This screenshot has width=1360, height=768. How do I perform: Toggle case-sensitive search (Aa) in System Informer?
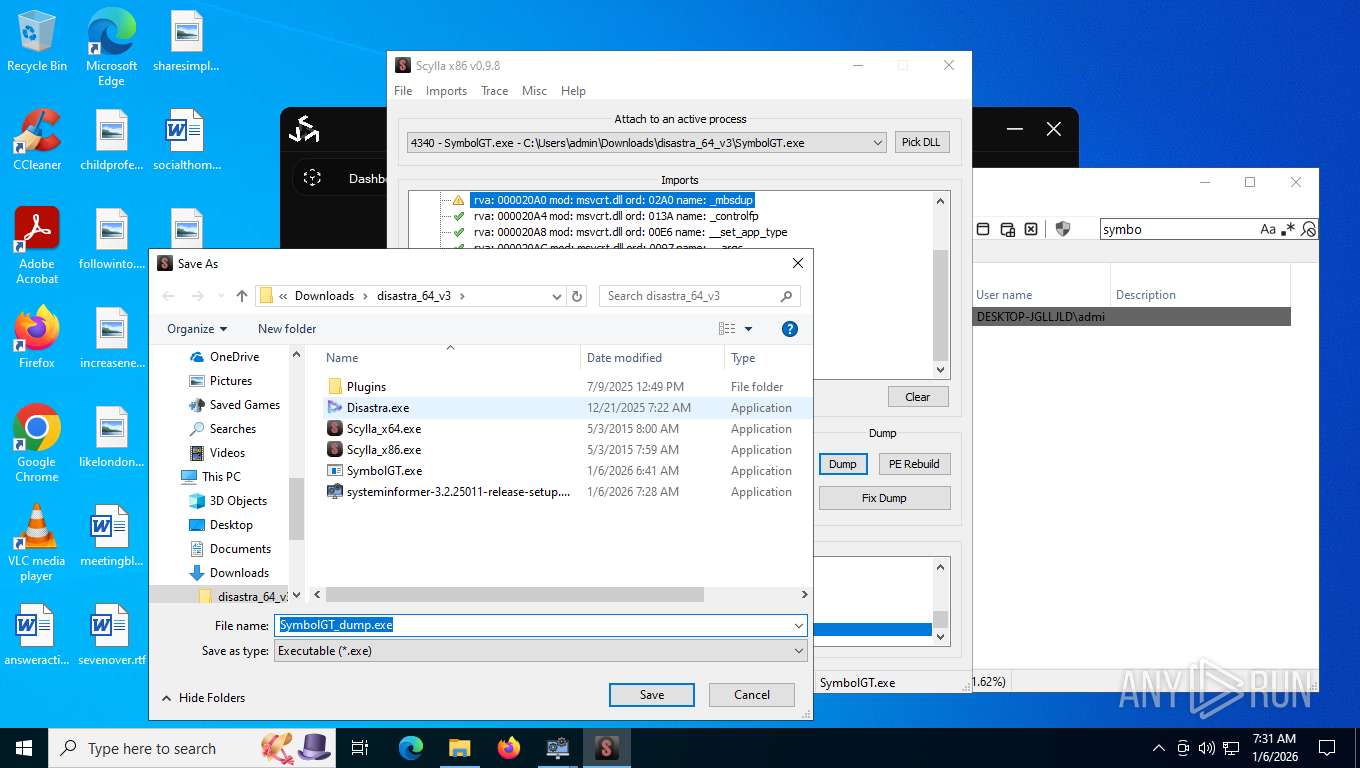1268,229
